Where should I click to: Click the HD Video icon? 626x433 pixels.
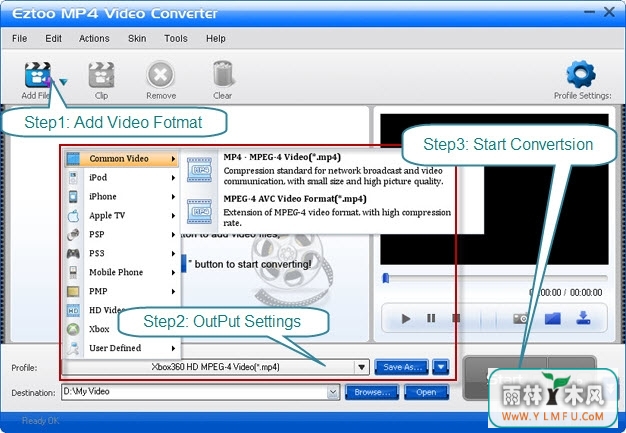tap(73, 310)
